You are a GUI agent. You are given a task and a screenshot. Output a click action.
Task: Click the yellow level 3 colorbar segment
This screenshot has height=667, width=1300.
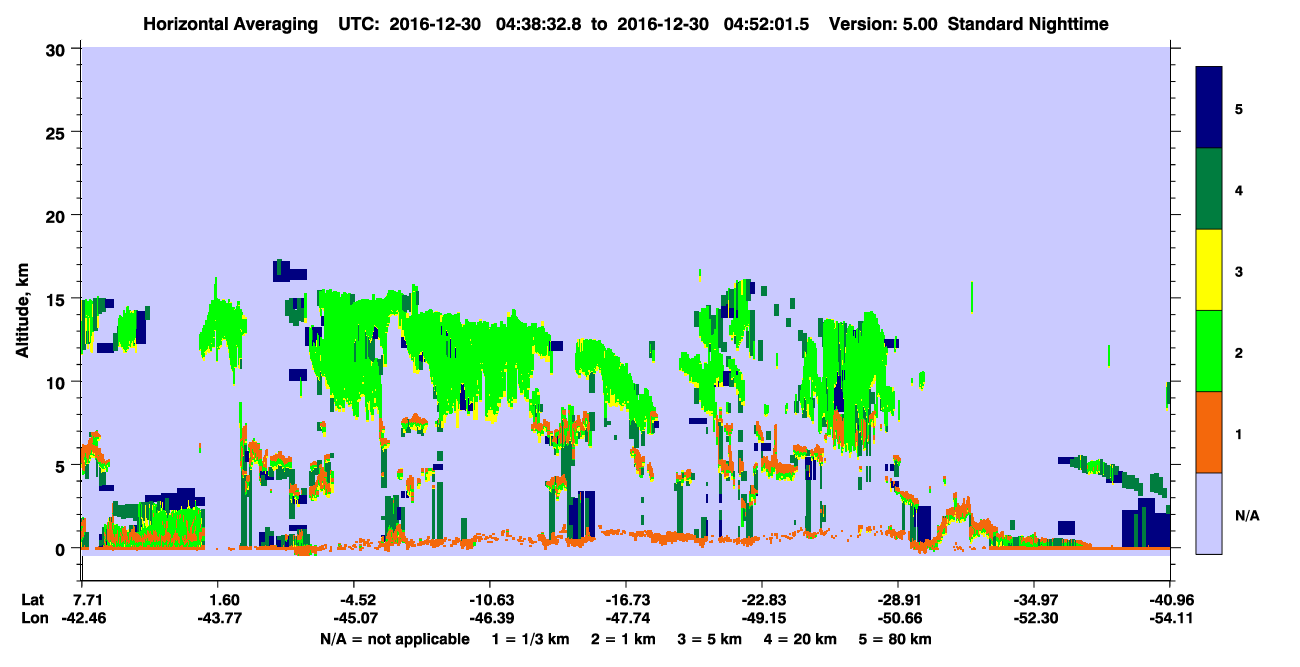pos(1209,270)
